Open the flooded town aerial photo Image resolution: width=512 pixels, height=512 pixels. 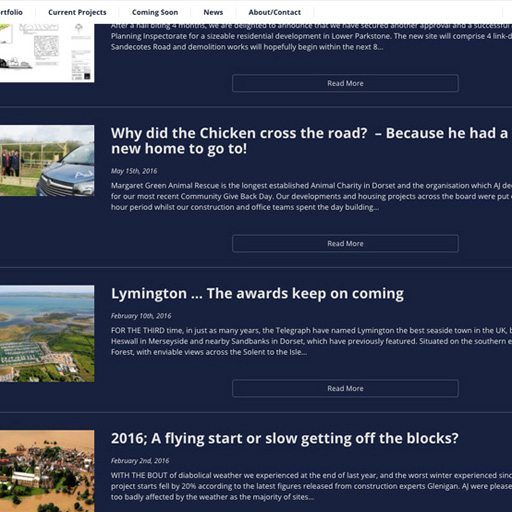47,471
